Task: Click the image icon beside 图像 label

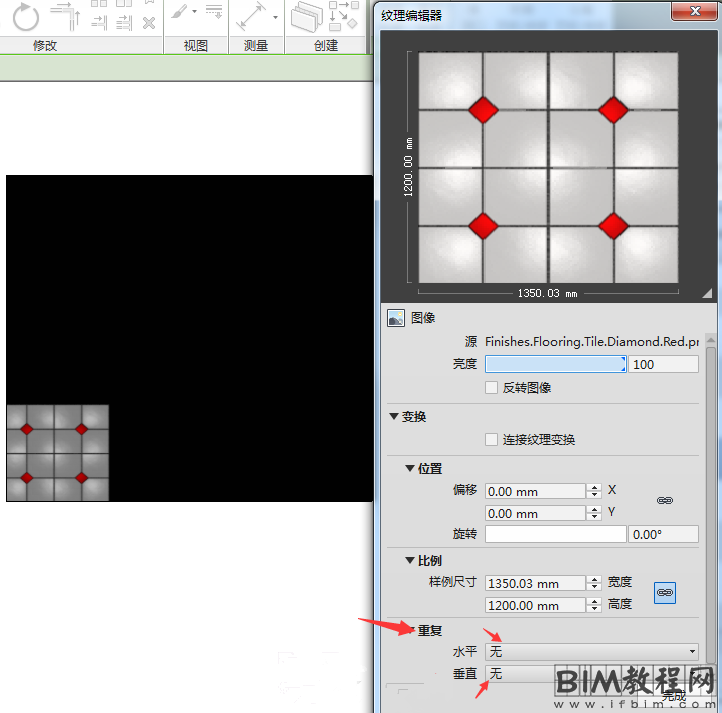Action: tap(396, 318)
